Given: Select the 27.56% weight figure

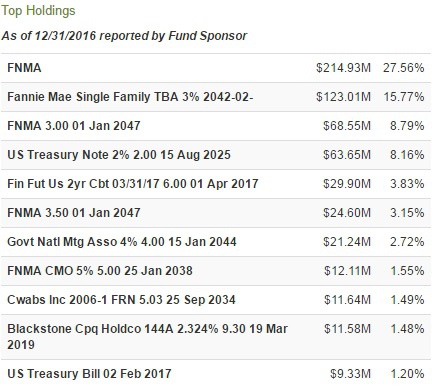Looking at the screenshot, I should coord(404,68).
